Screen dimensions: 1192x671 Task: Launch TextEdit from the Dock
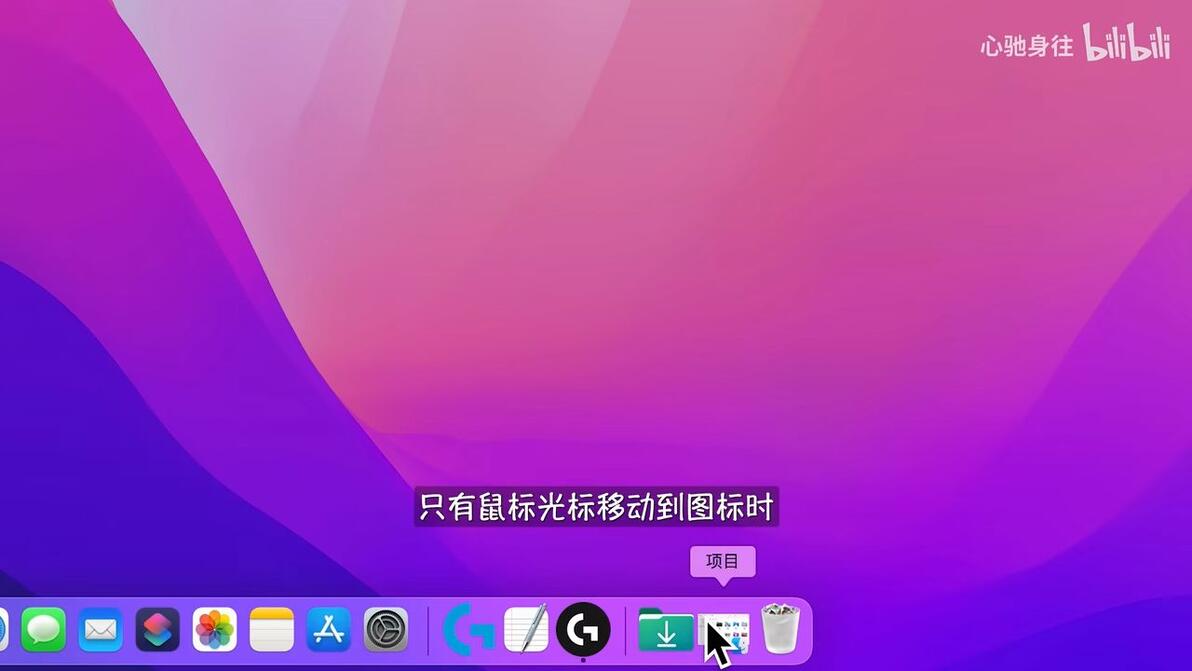click(x=526, y=629)
